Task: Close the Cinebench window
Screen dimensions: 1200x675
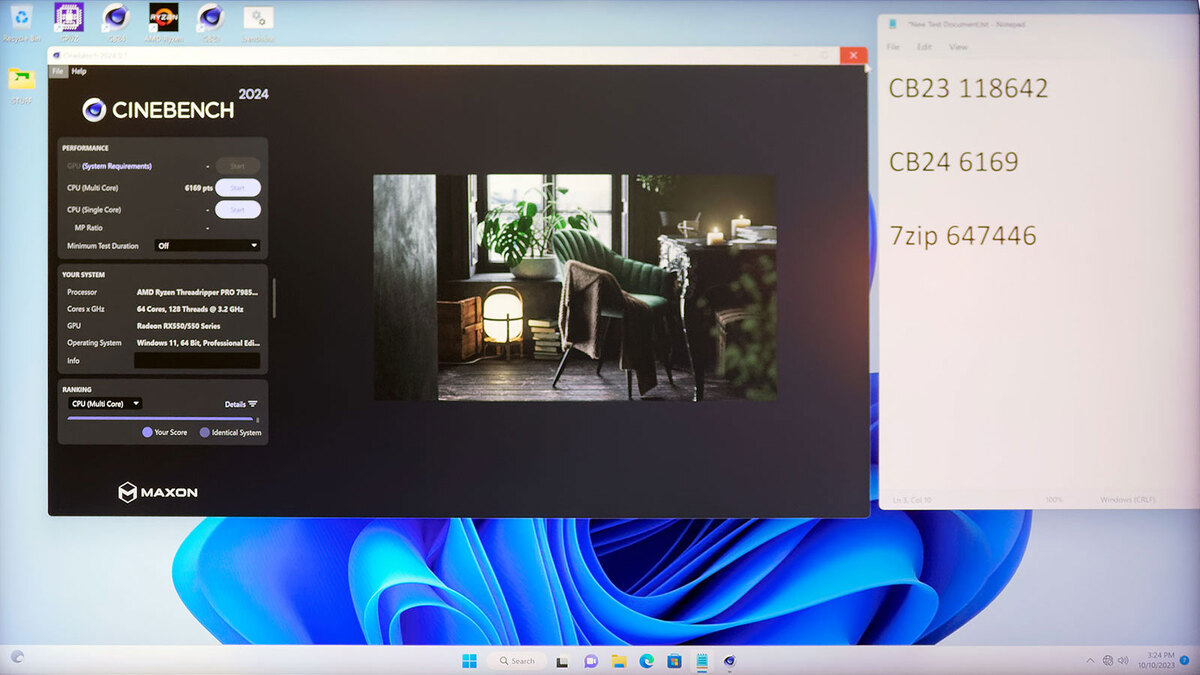Action: pos(853,56)
